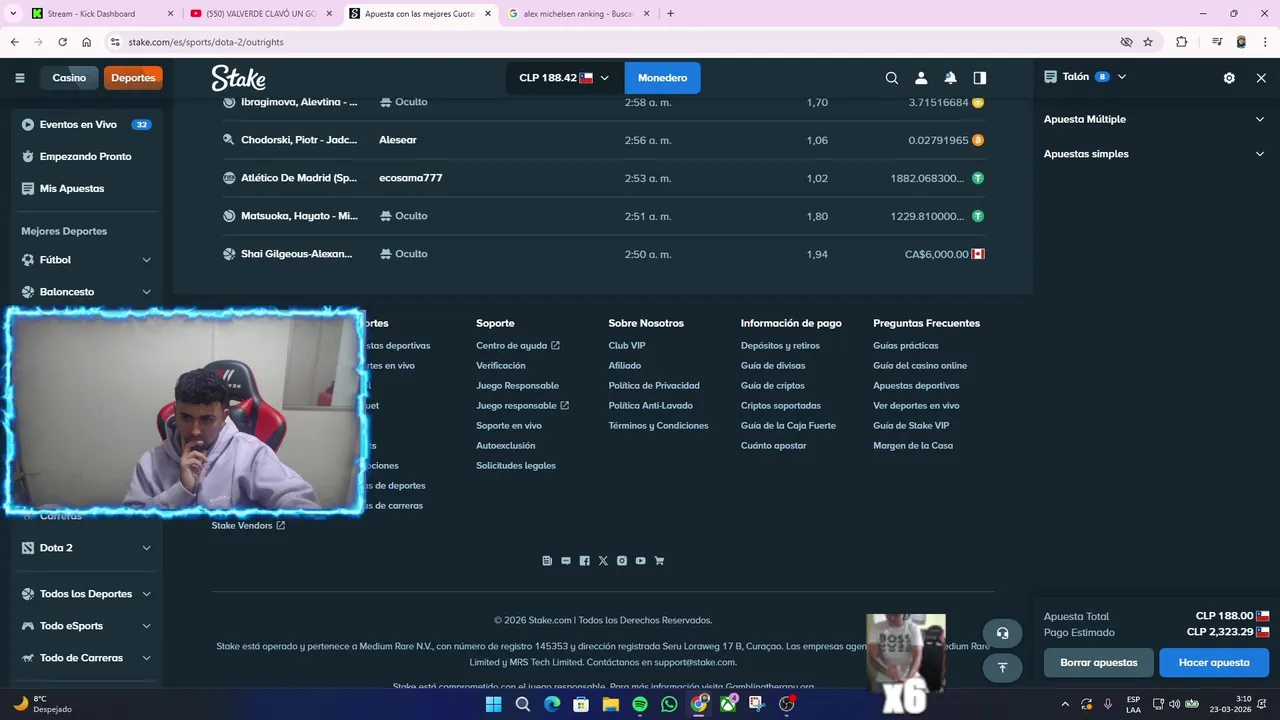Click the Shai Gilgeous-Alexander bet row
Screen dimensions: 1280x720
tap(604, 254)
